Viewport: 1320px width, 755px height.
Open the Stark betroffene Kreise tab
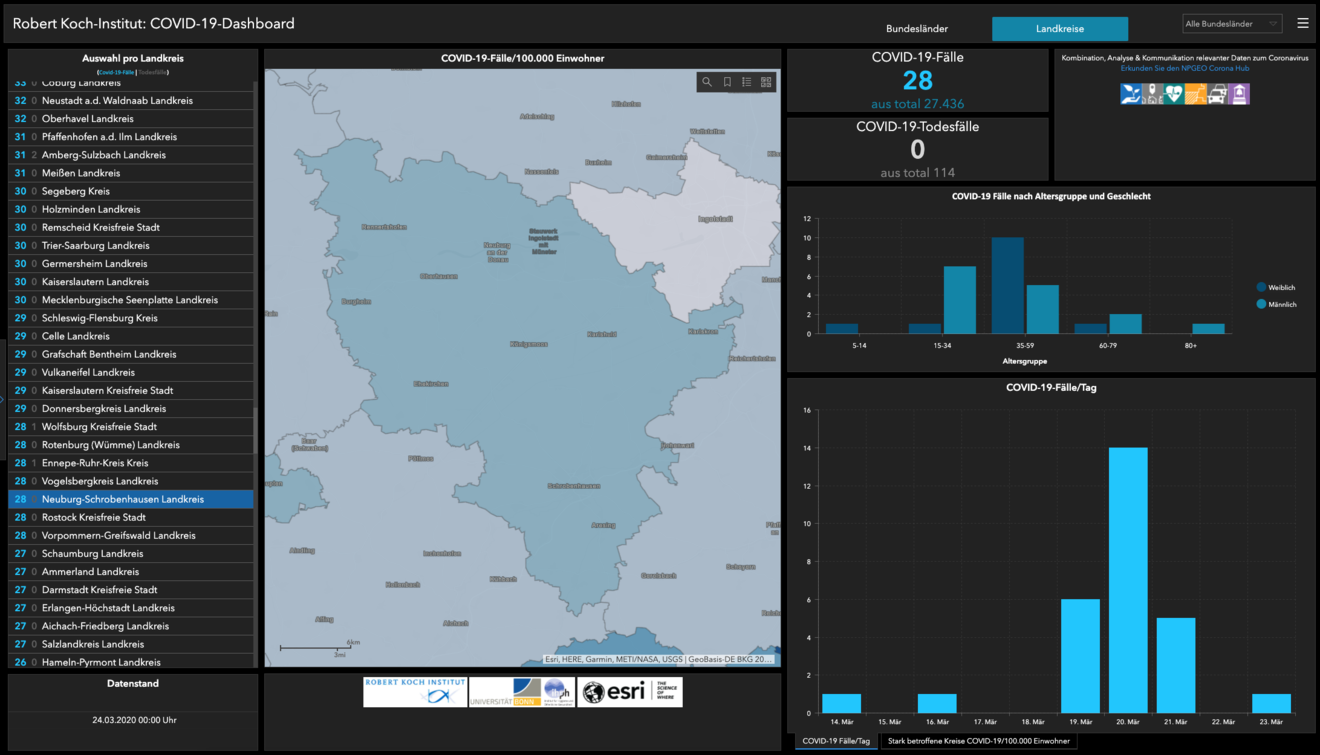pyautogui.click(x=980, y=741)
